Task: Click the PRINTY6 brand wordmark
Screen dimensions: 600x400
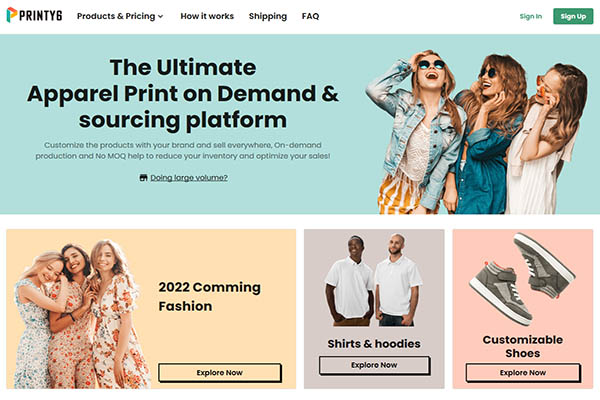Action: [x=41, y=16]
